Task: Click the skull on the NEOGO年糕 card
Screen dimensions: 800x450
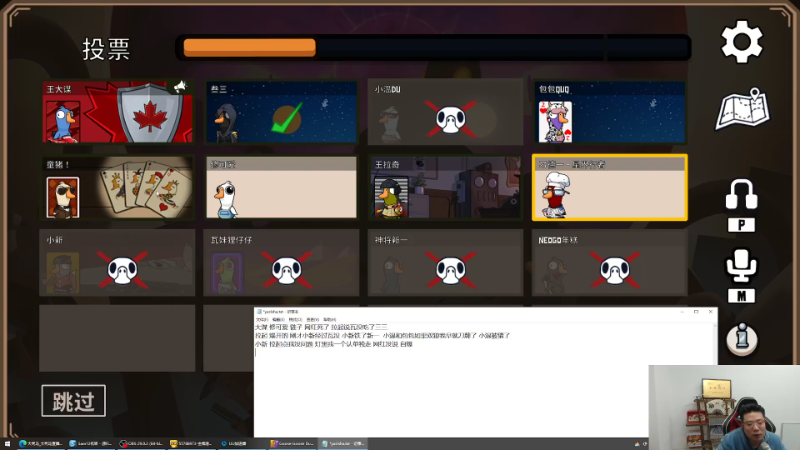Action: point(615,270)
